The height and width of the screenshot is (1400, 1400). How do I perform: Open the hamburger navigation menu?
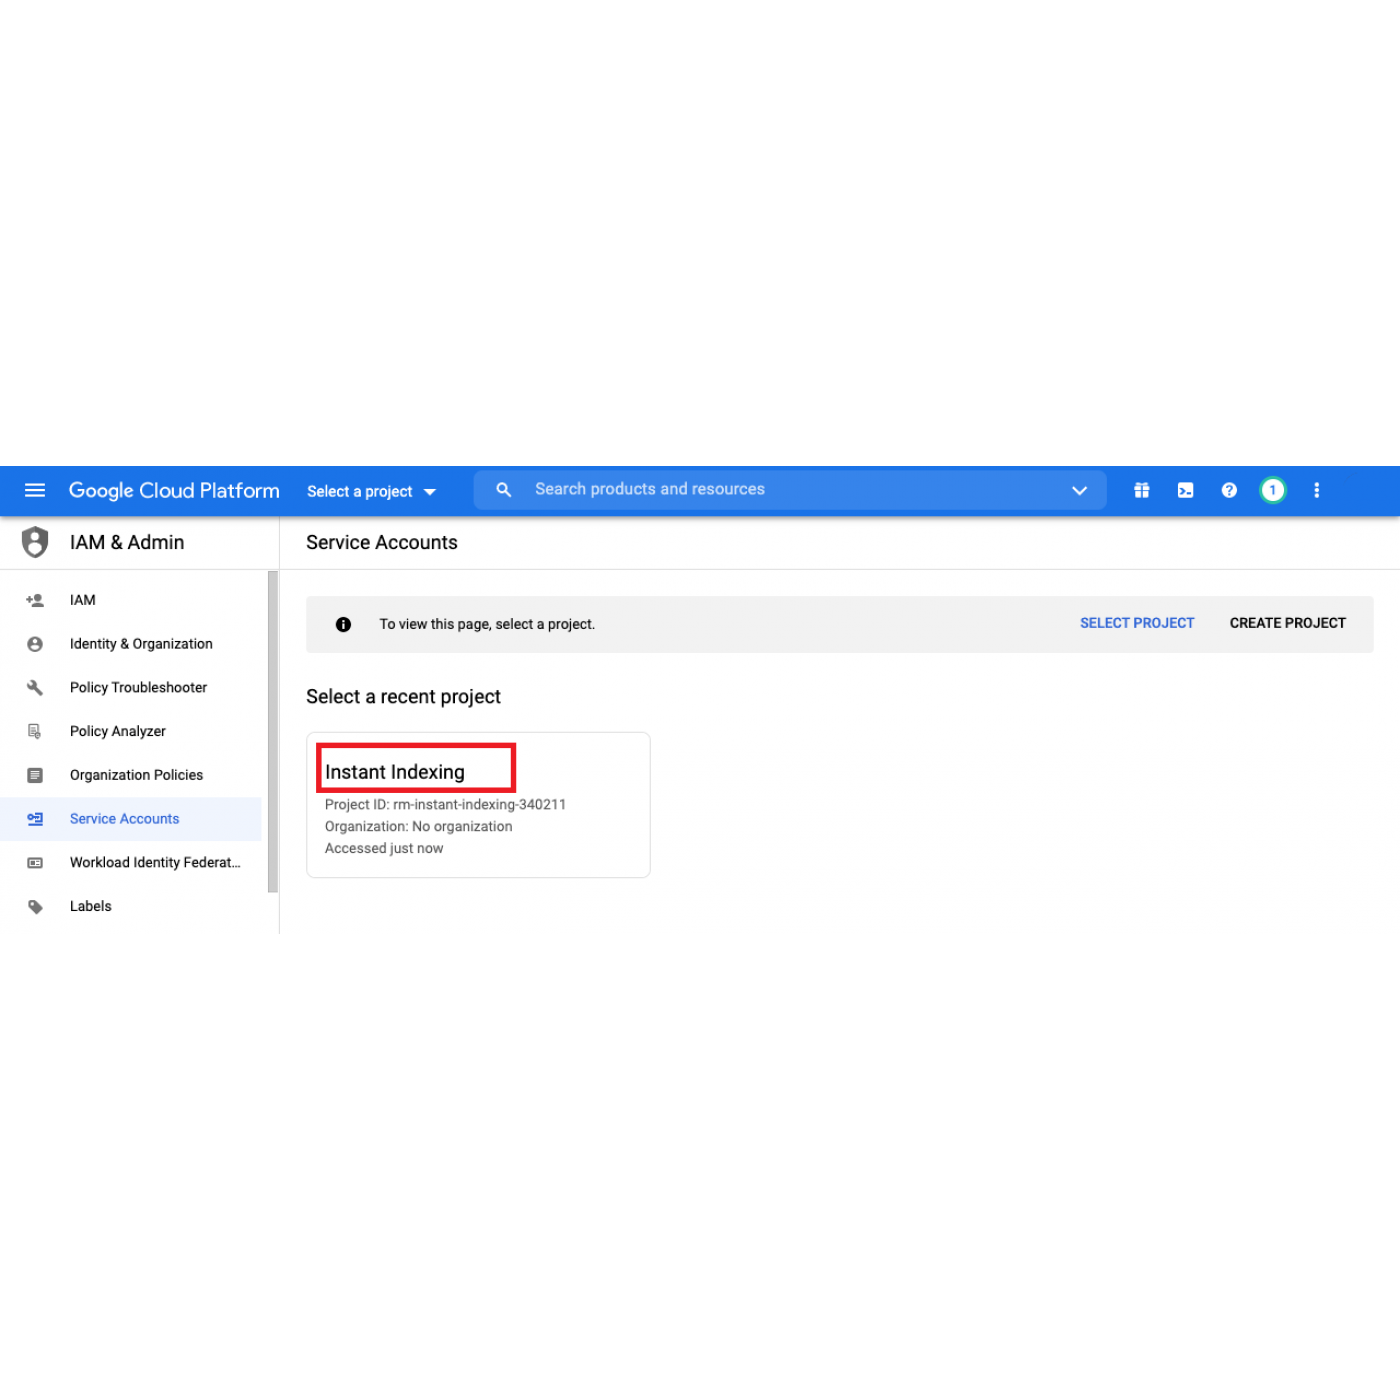pyautogui.click(x=35, y=490)
